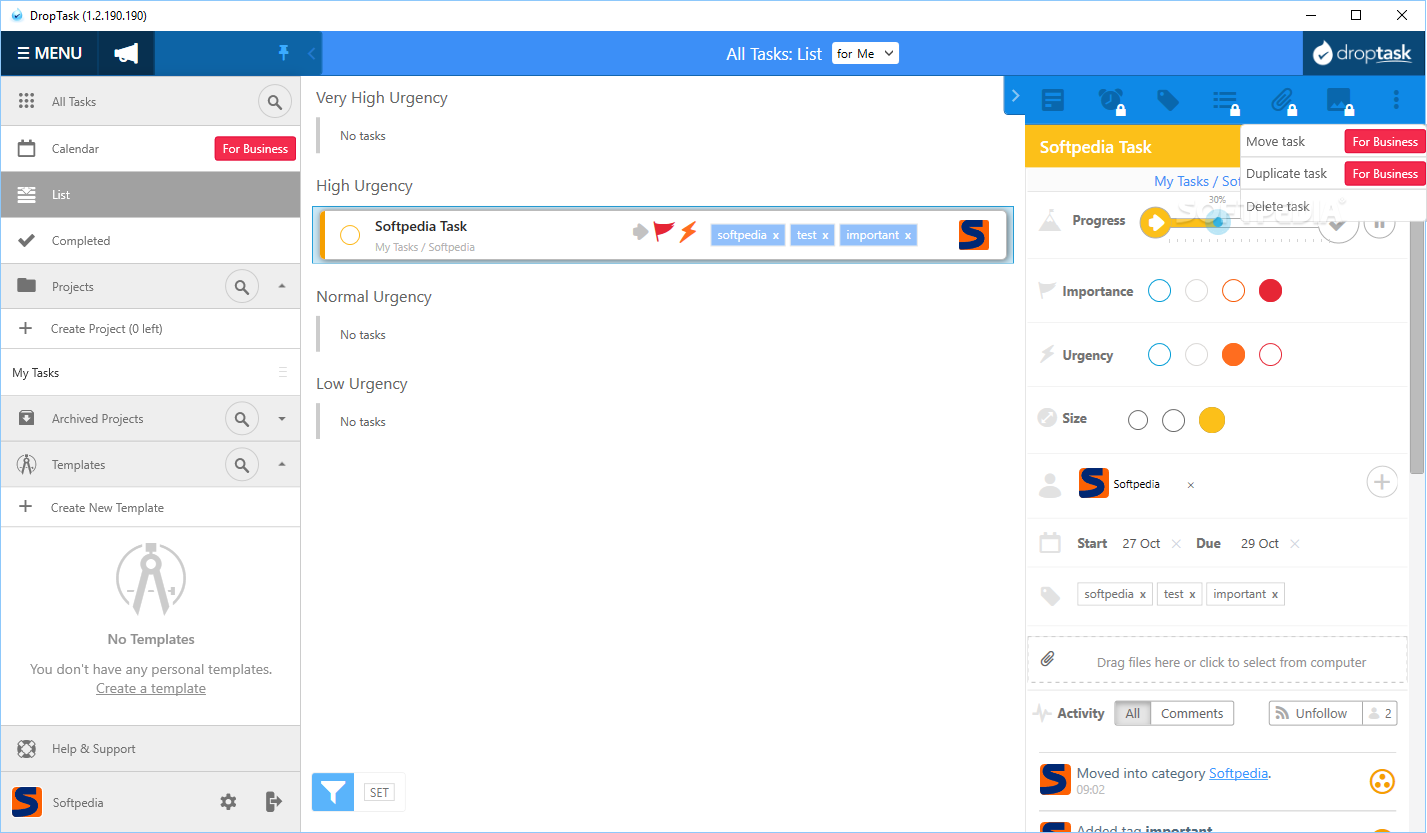Follow the Create a template link
1427x833 pixels.
click(151, 689)
